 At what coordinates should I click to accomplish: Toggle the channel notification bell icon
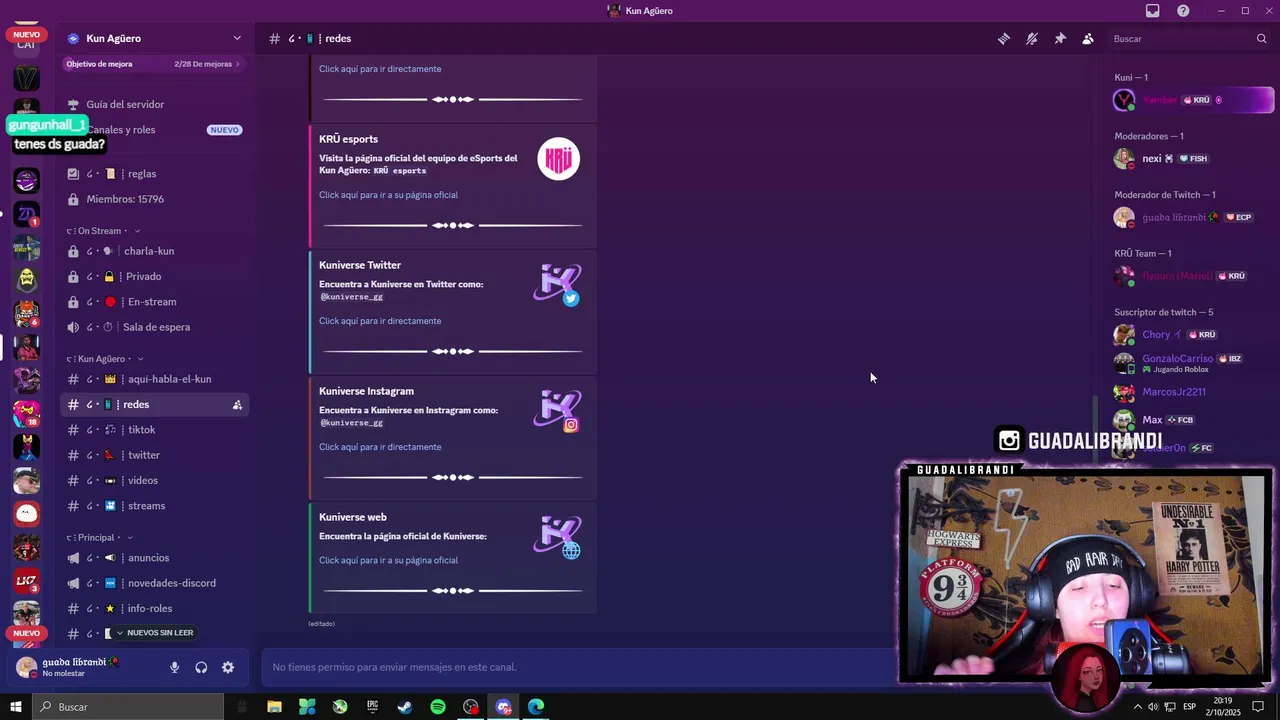pyautogui.click(x=1032, y=39)
